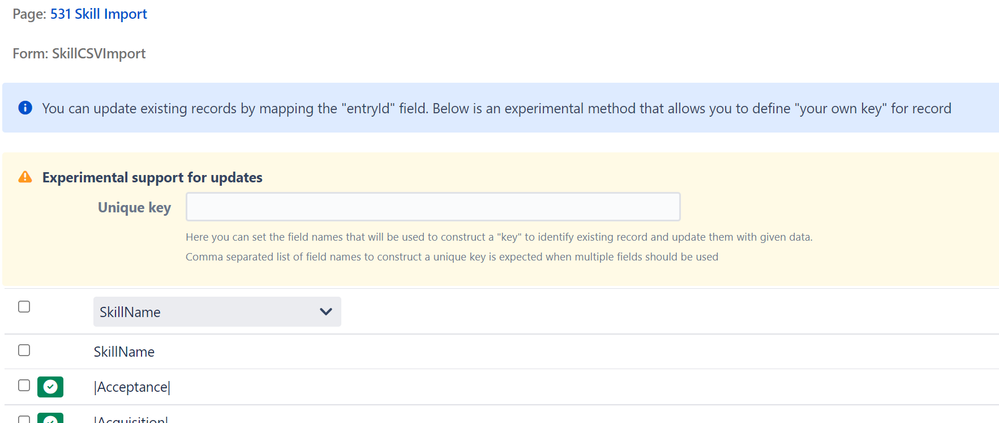Tick the select-all checkbox beside the SkillName dropdown

point(24,307)
